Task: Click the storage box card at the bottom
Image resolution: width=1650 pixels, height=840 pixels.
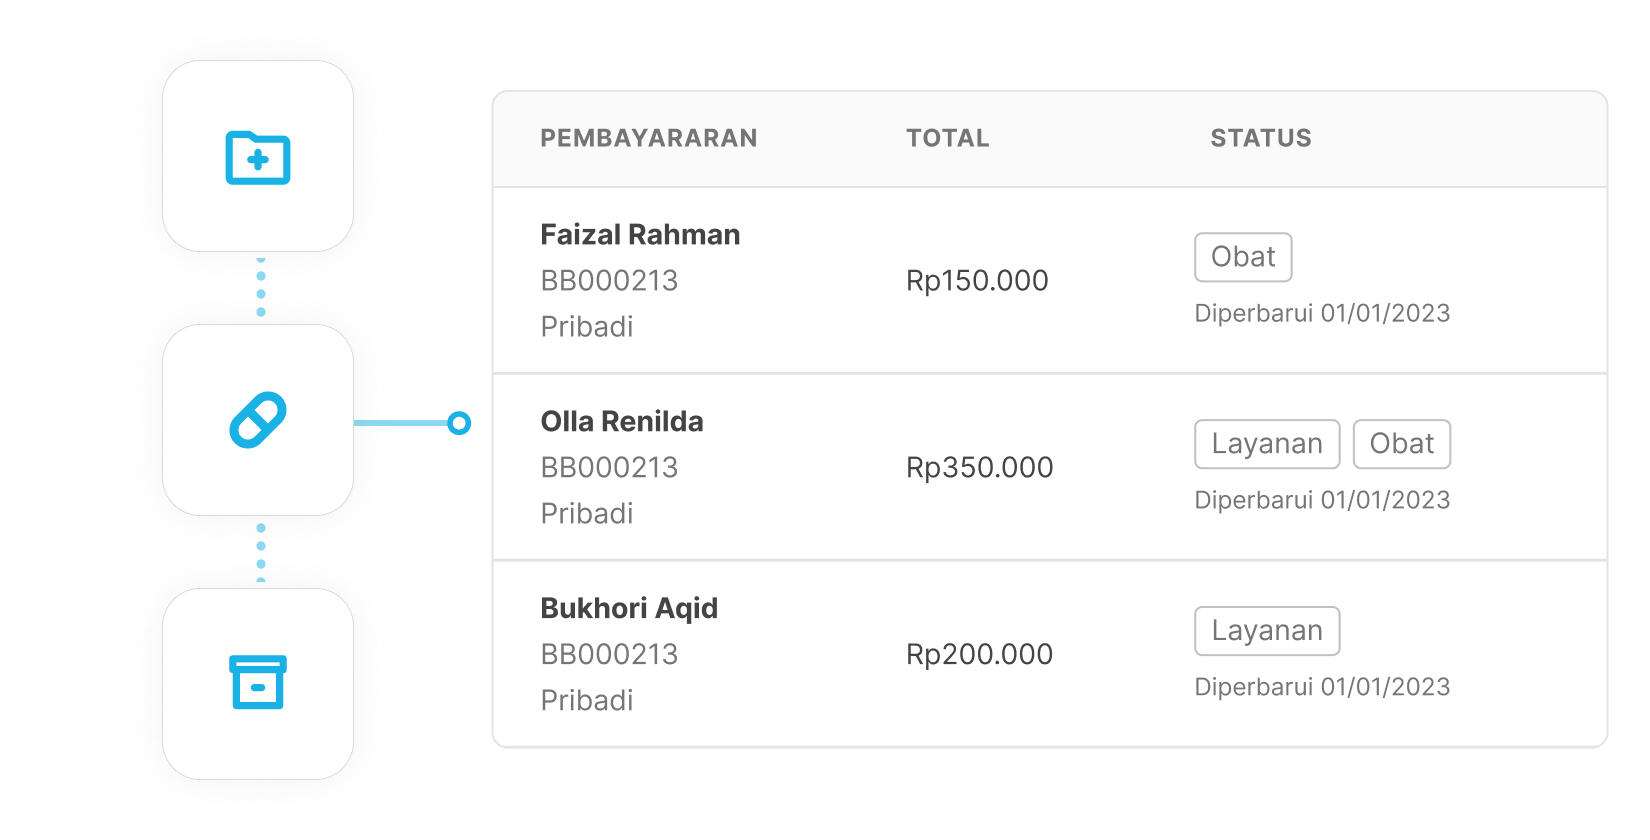Action: (258, 684)
